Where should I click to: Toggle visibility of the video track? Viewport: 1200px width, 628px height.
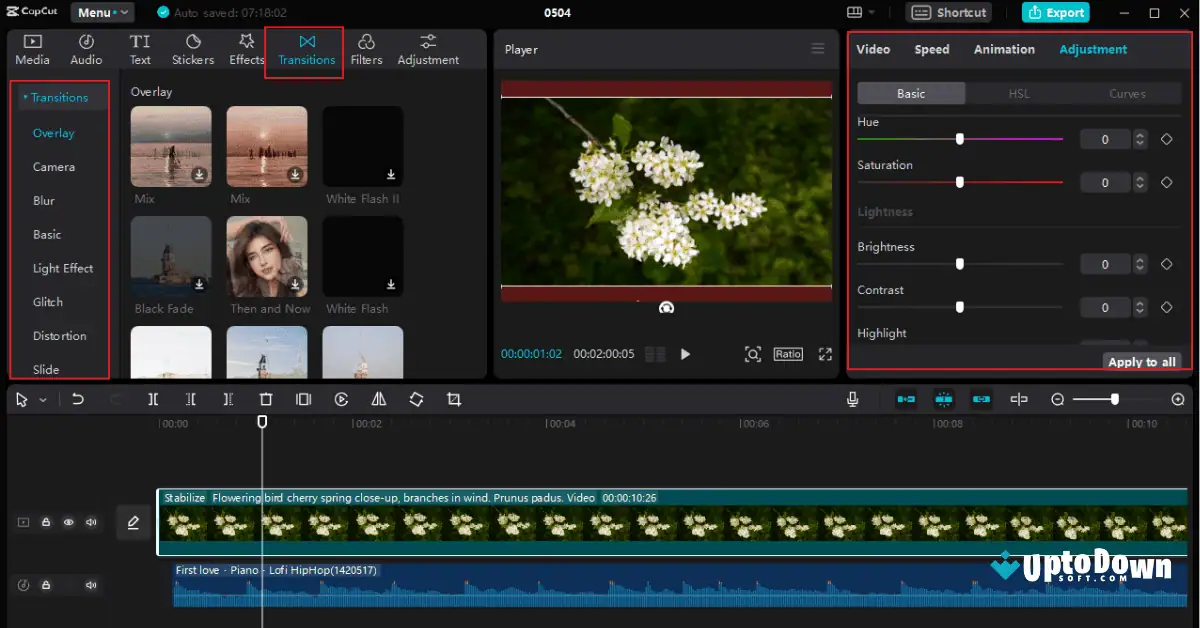(68, 522)
